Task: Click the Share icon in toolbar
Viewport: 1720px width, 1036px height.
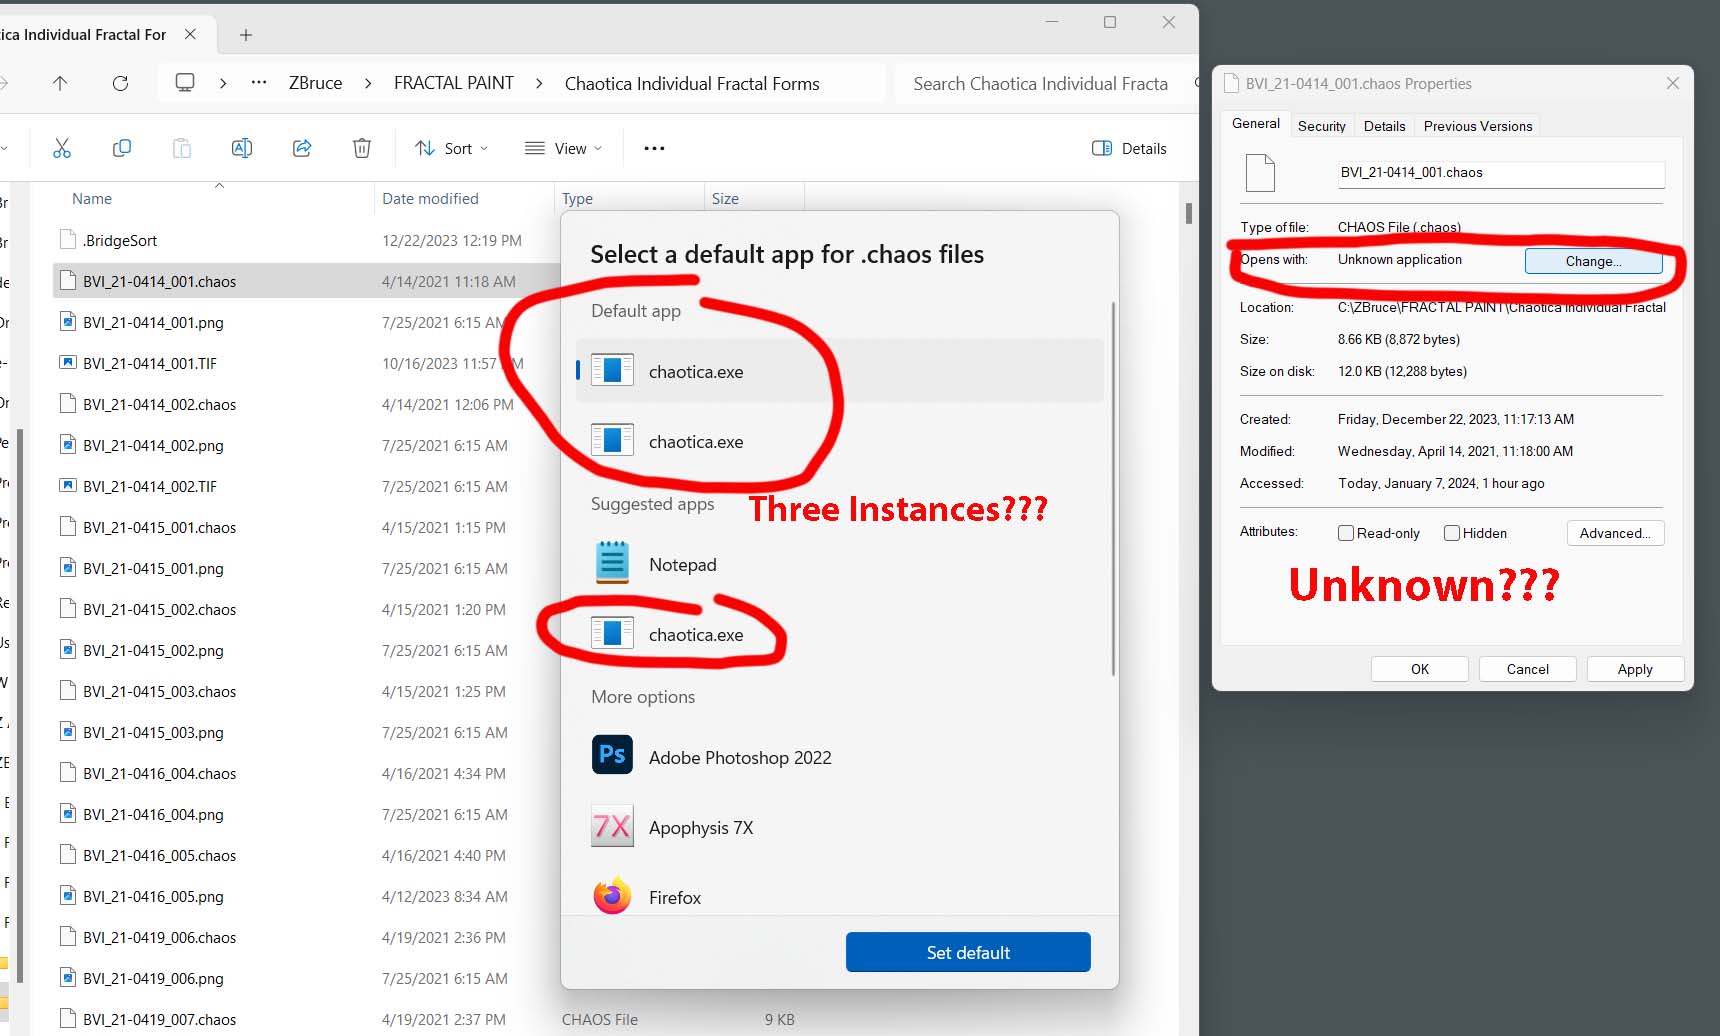Action: point(302,148)
